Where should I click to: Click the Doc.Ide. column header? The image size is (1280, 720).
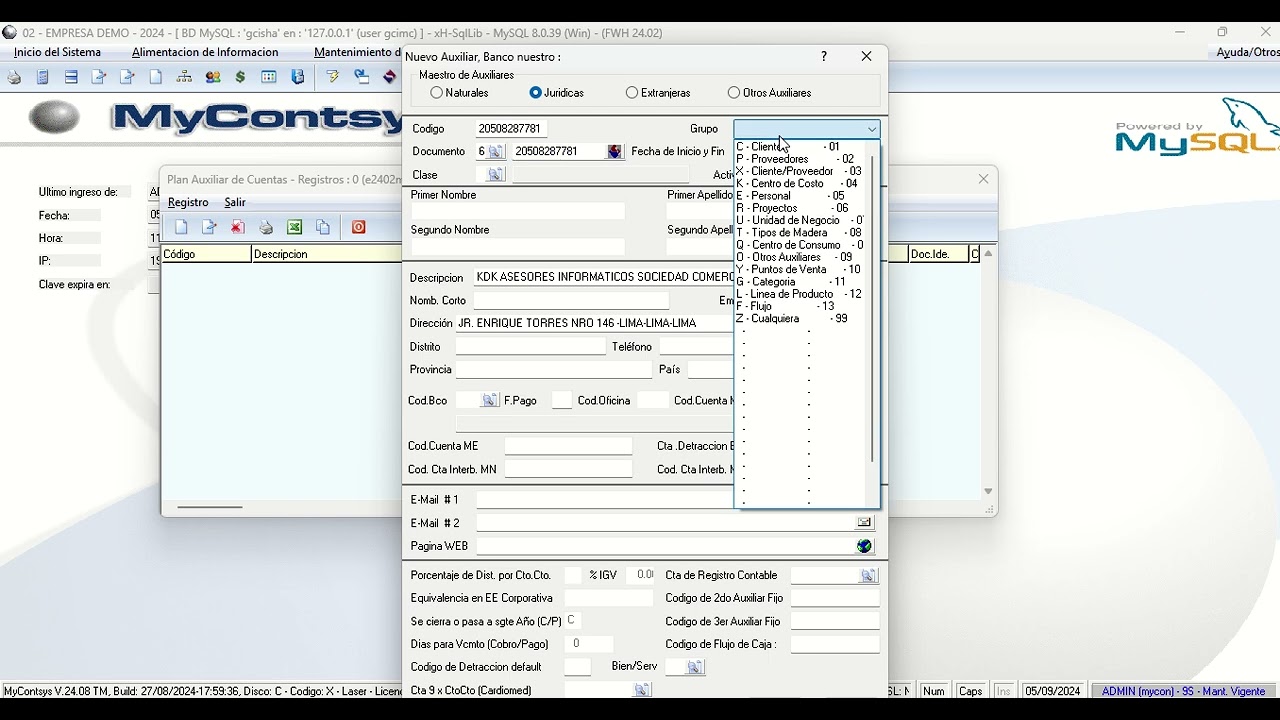click(938, 254)
